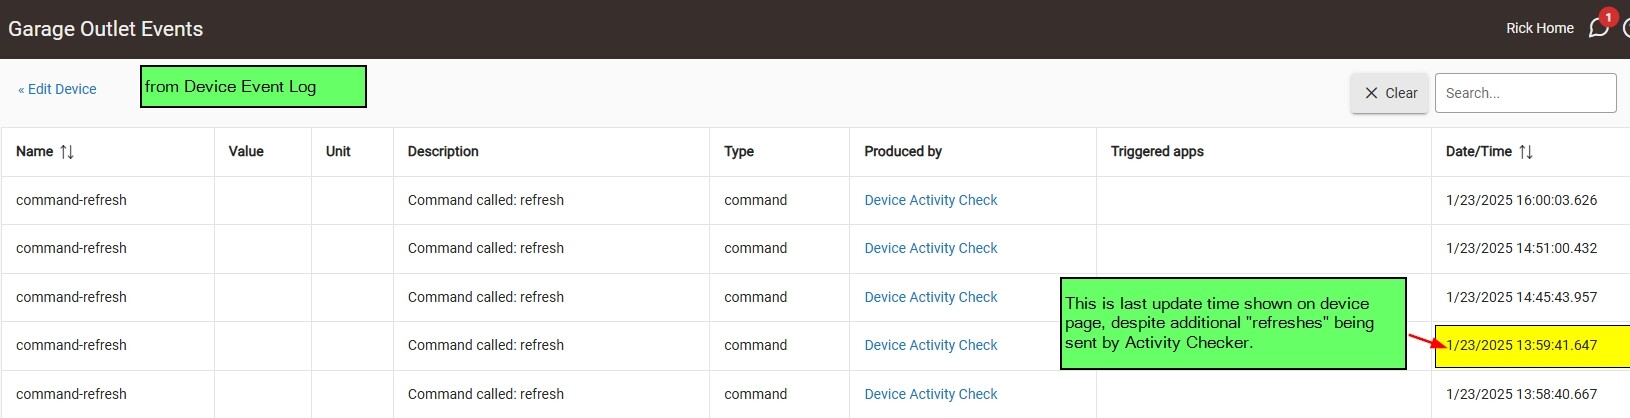Screen dimensions: 1630x418
Task: Open Device Activity Check for 13:59:41 event
Action: pos(931,345)
